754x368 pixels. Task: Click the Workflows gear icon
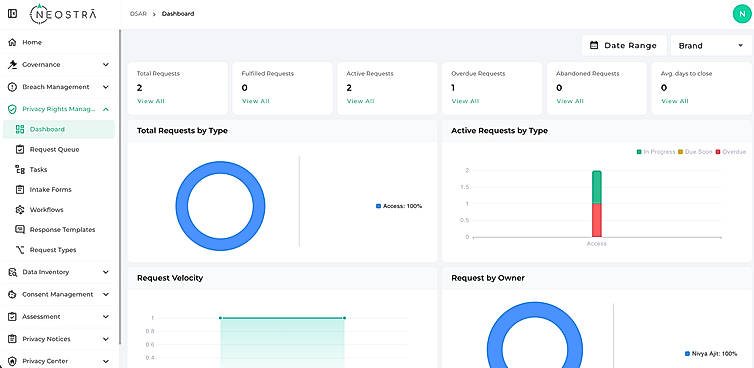click(x=20, y=210)
